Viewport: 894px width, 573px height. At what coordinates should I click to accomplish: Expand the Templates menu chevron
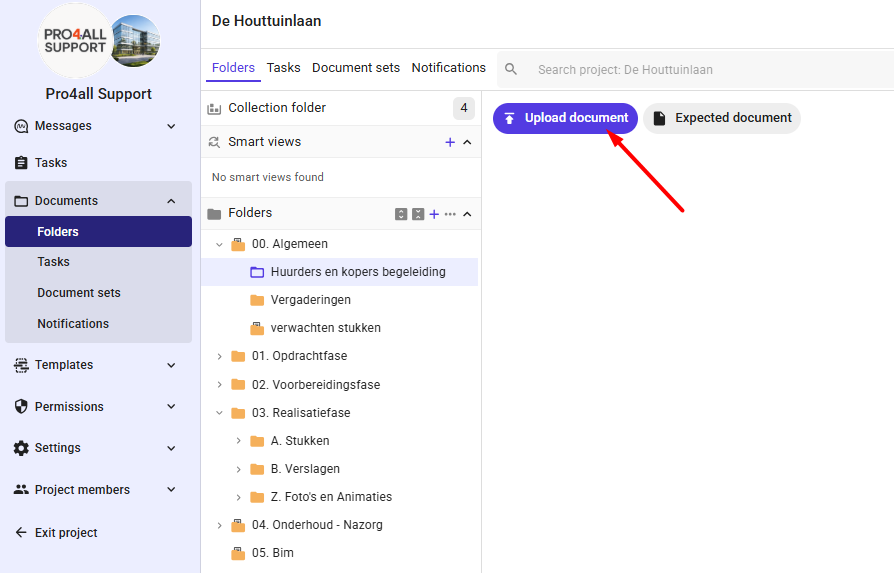pyautogui.click(x=171, y=365)
